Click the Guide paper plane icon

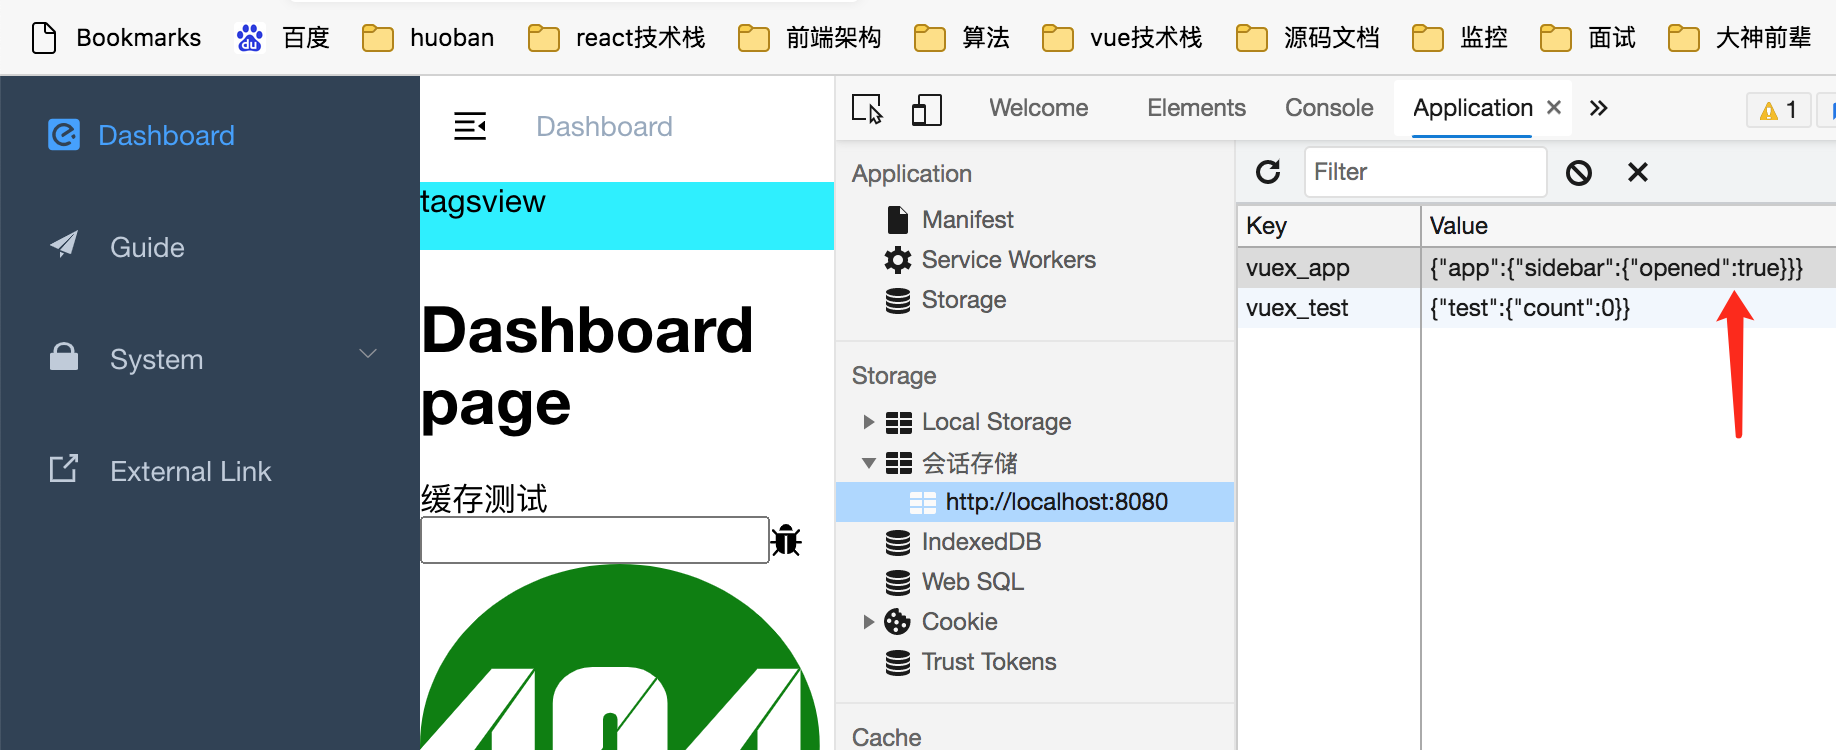point(64,245)
